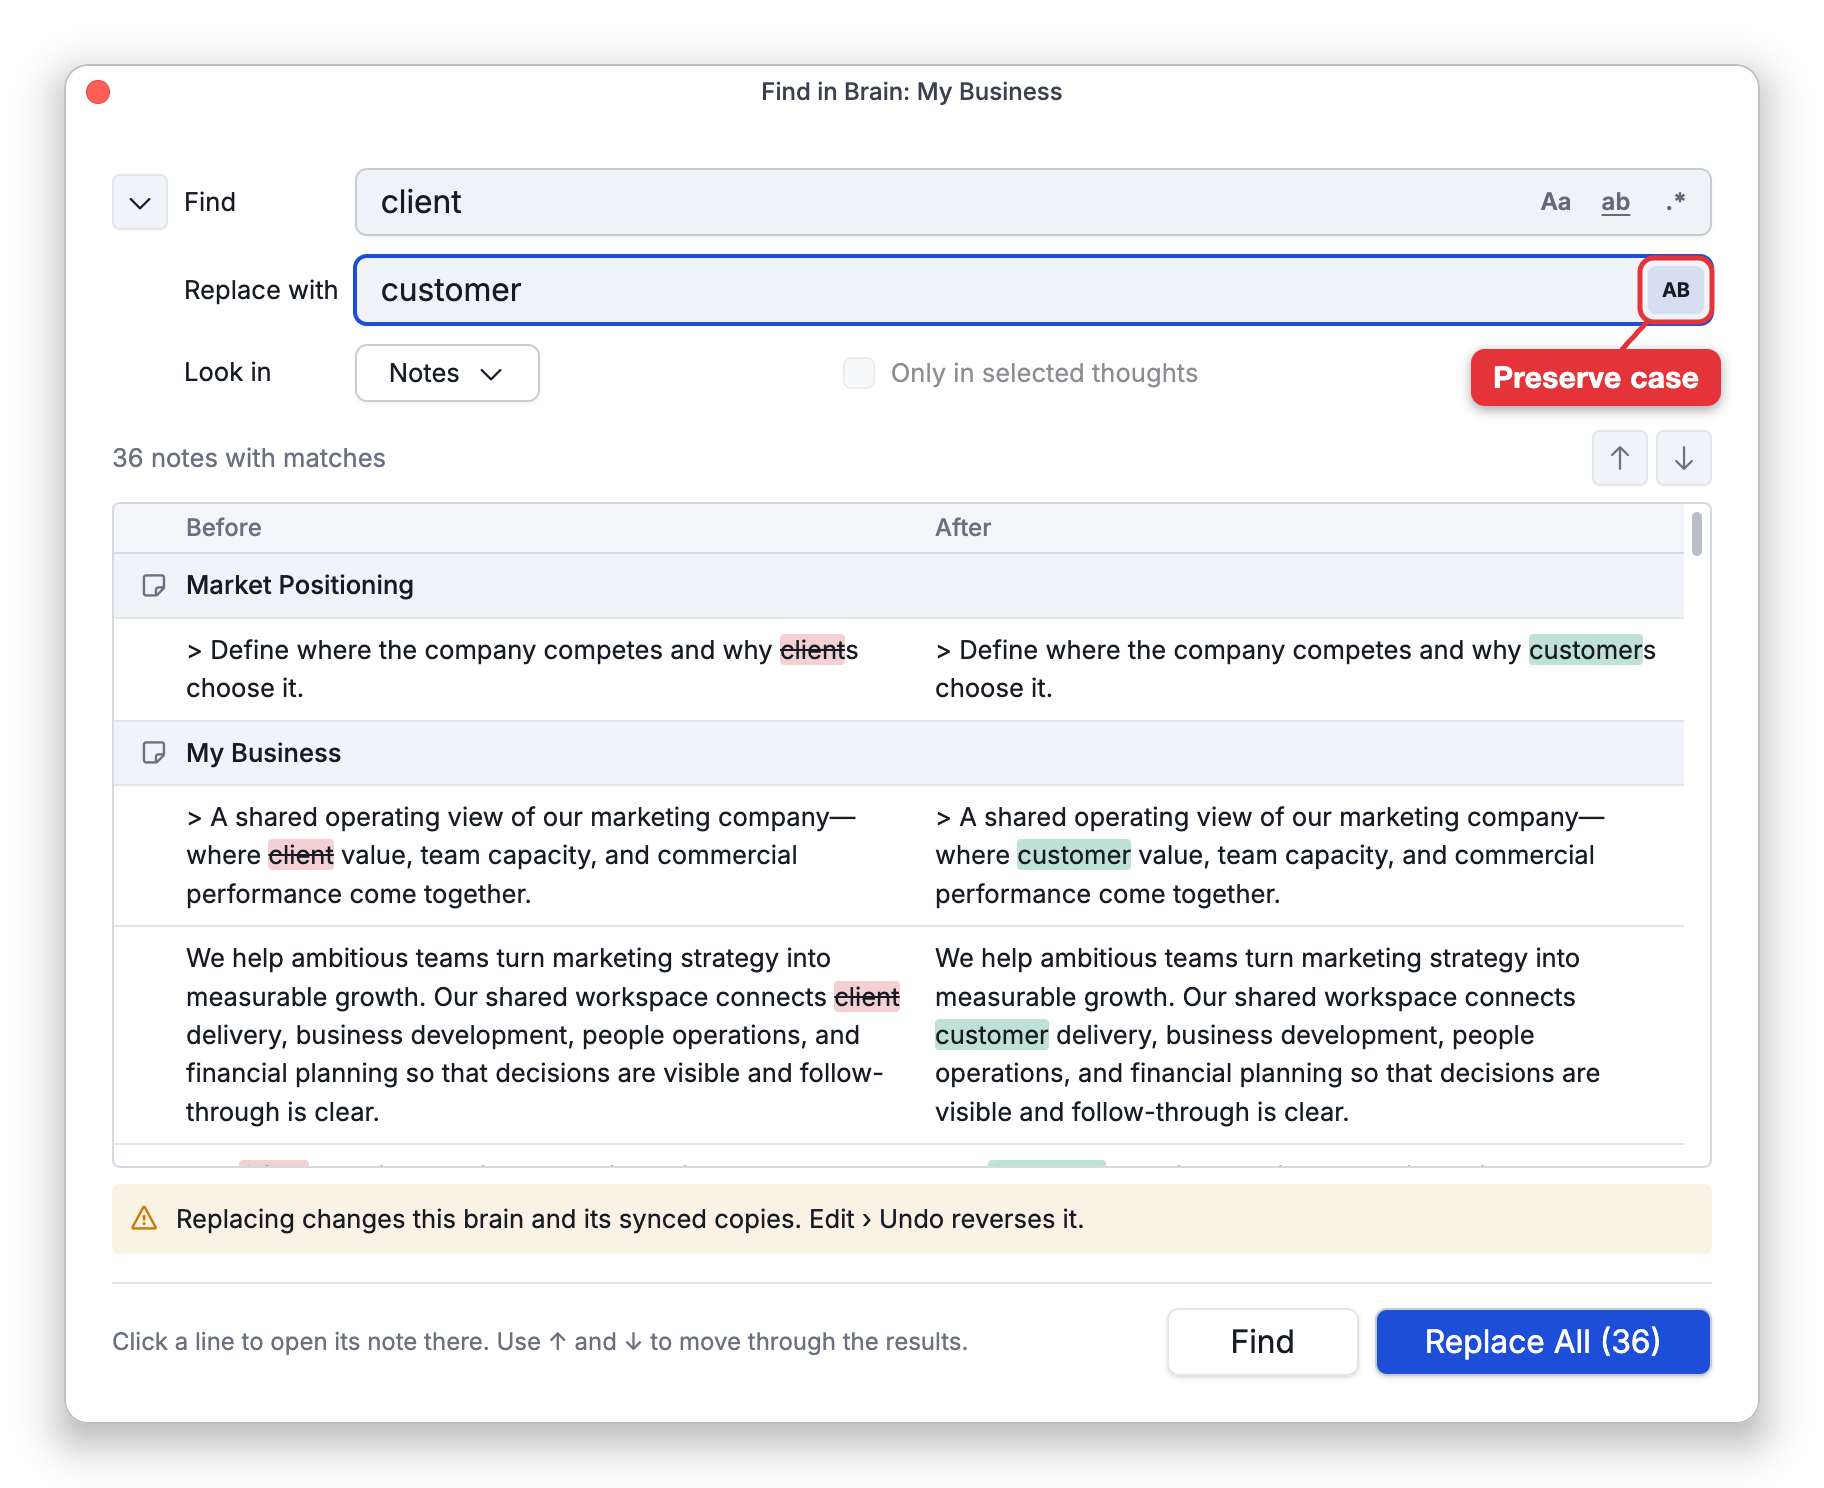Click the Before column header
The width and height of the screenshot is (1824, 1488).
coord(224,527)
